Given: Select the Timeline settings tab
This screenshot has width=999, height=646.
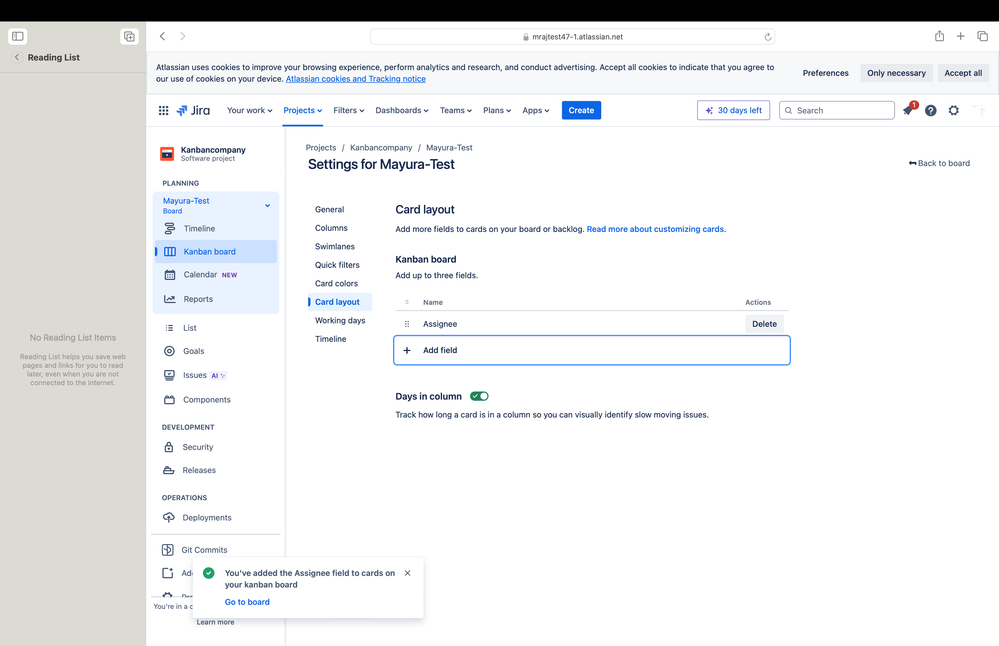Looking at the screenshot, I should [331, 339].
